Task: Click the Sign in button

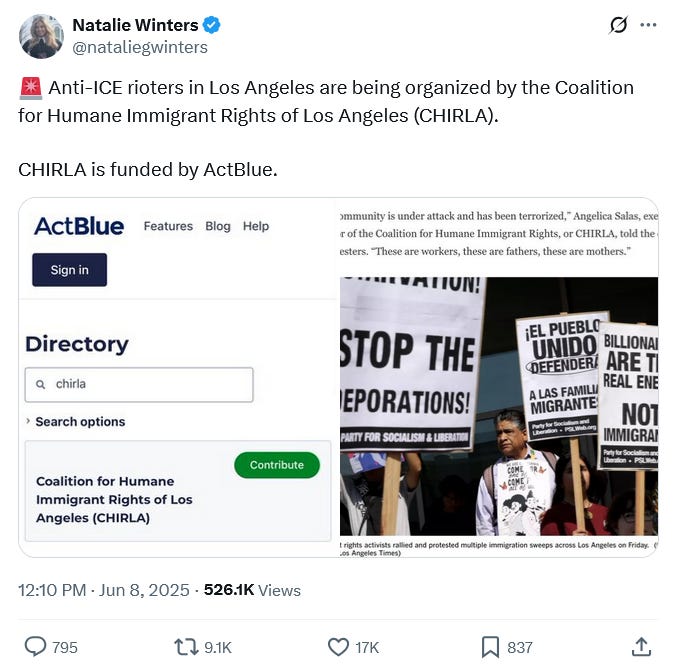Action: pos(69,270)
